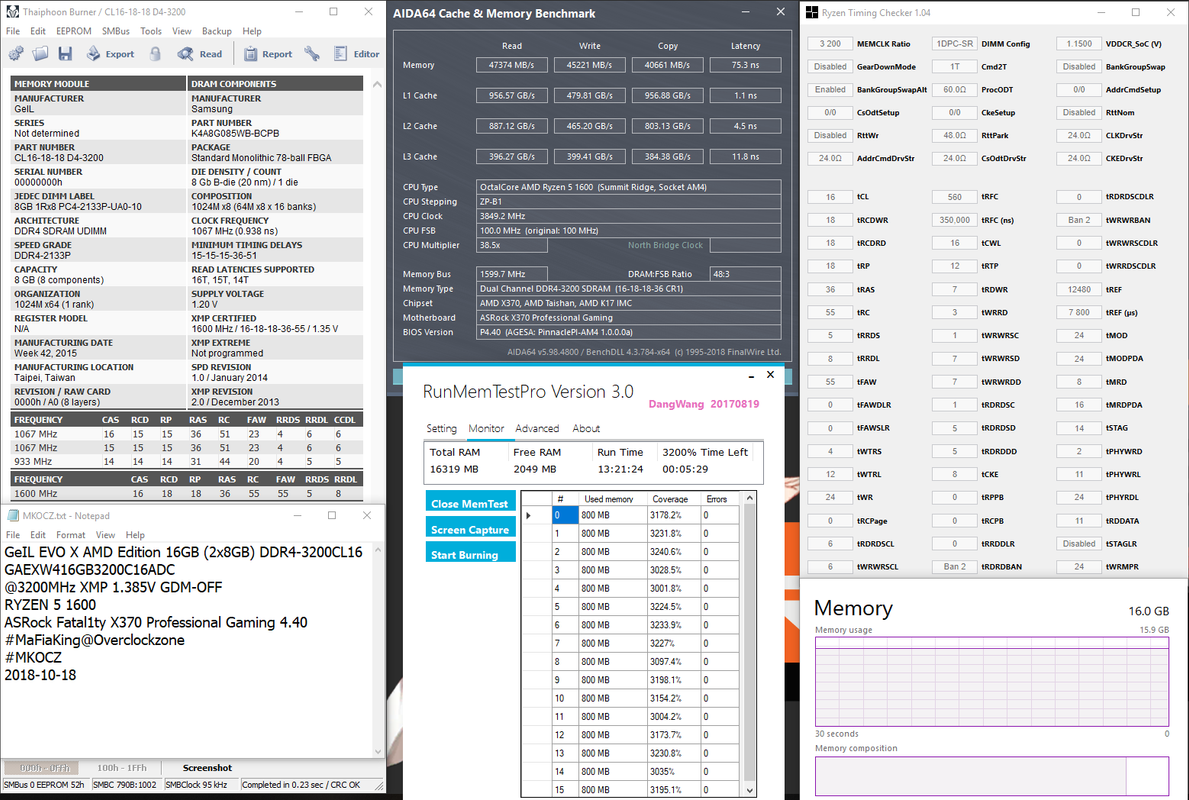Click the MEMCLK Ratio value 3 200
This screenshot has width=1189, height=800.
pos(830,44)
